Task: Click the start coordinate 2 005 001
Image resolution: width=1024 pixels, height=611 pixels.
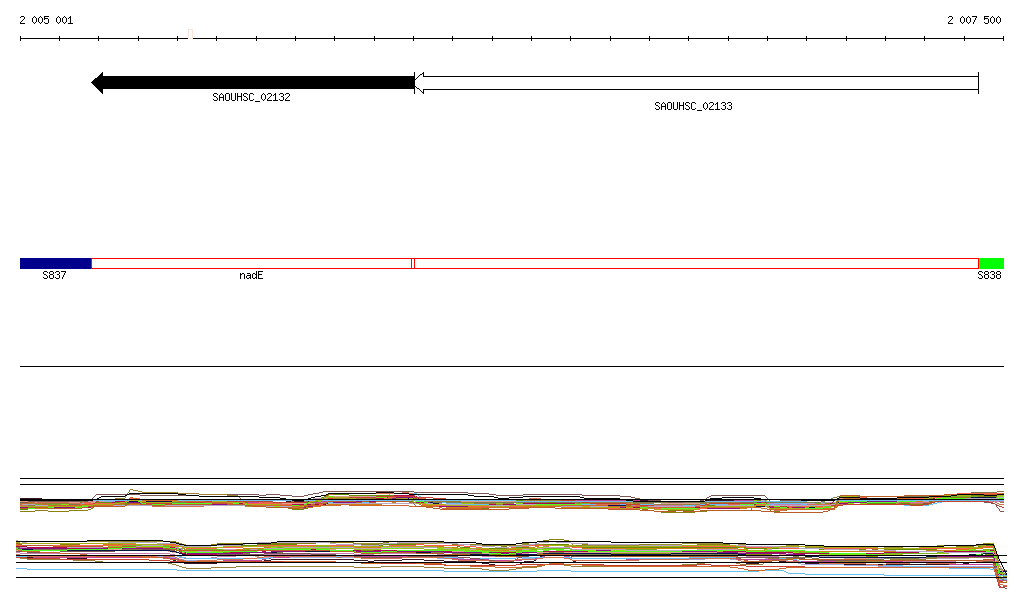Action: point(46,20)
